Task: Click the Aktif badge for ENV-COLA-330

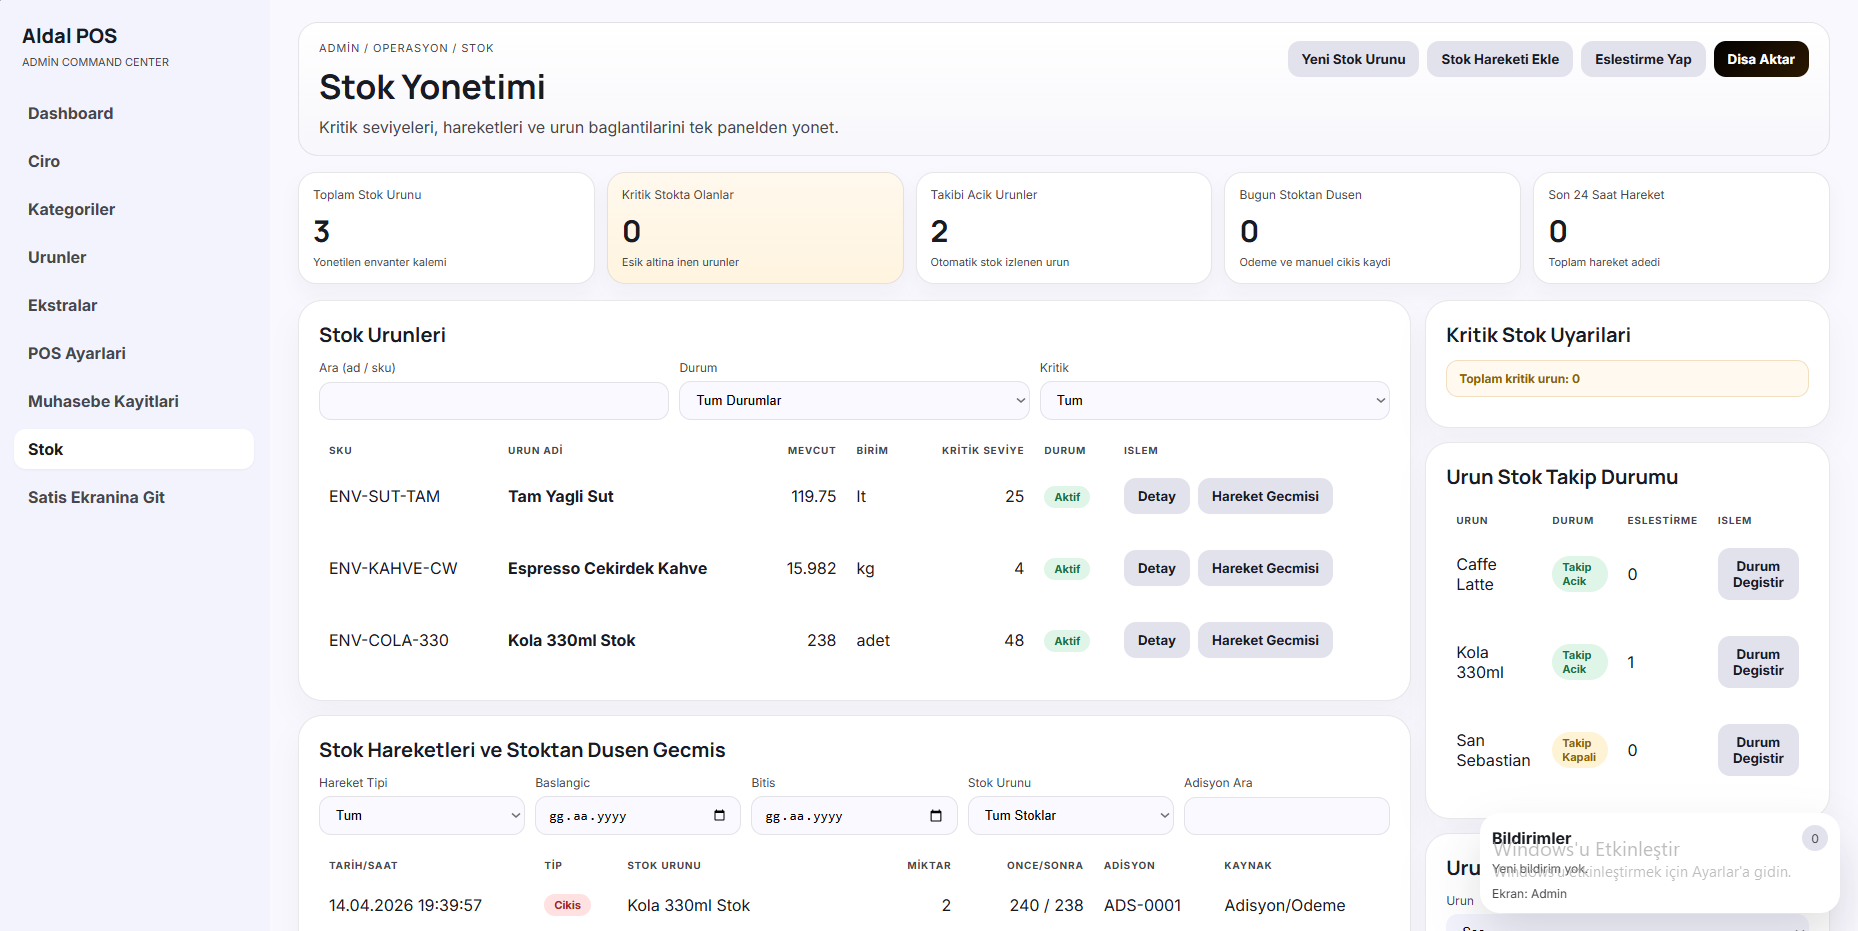Action: [x=1067, y=641]
